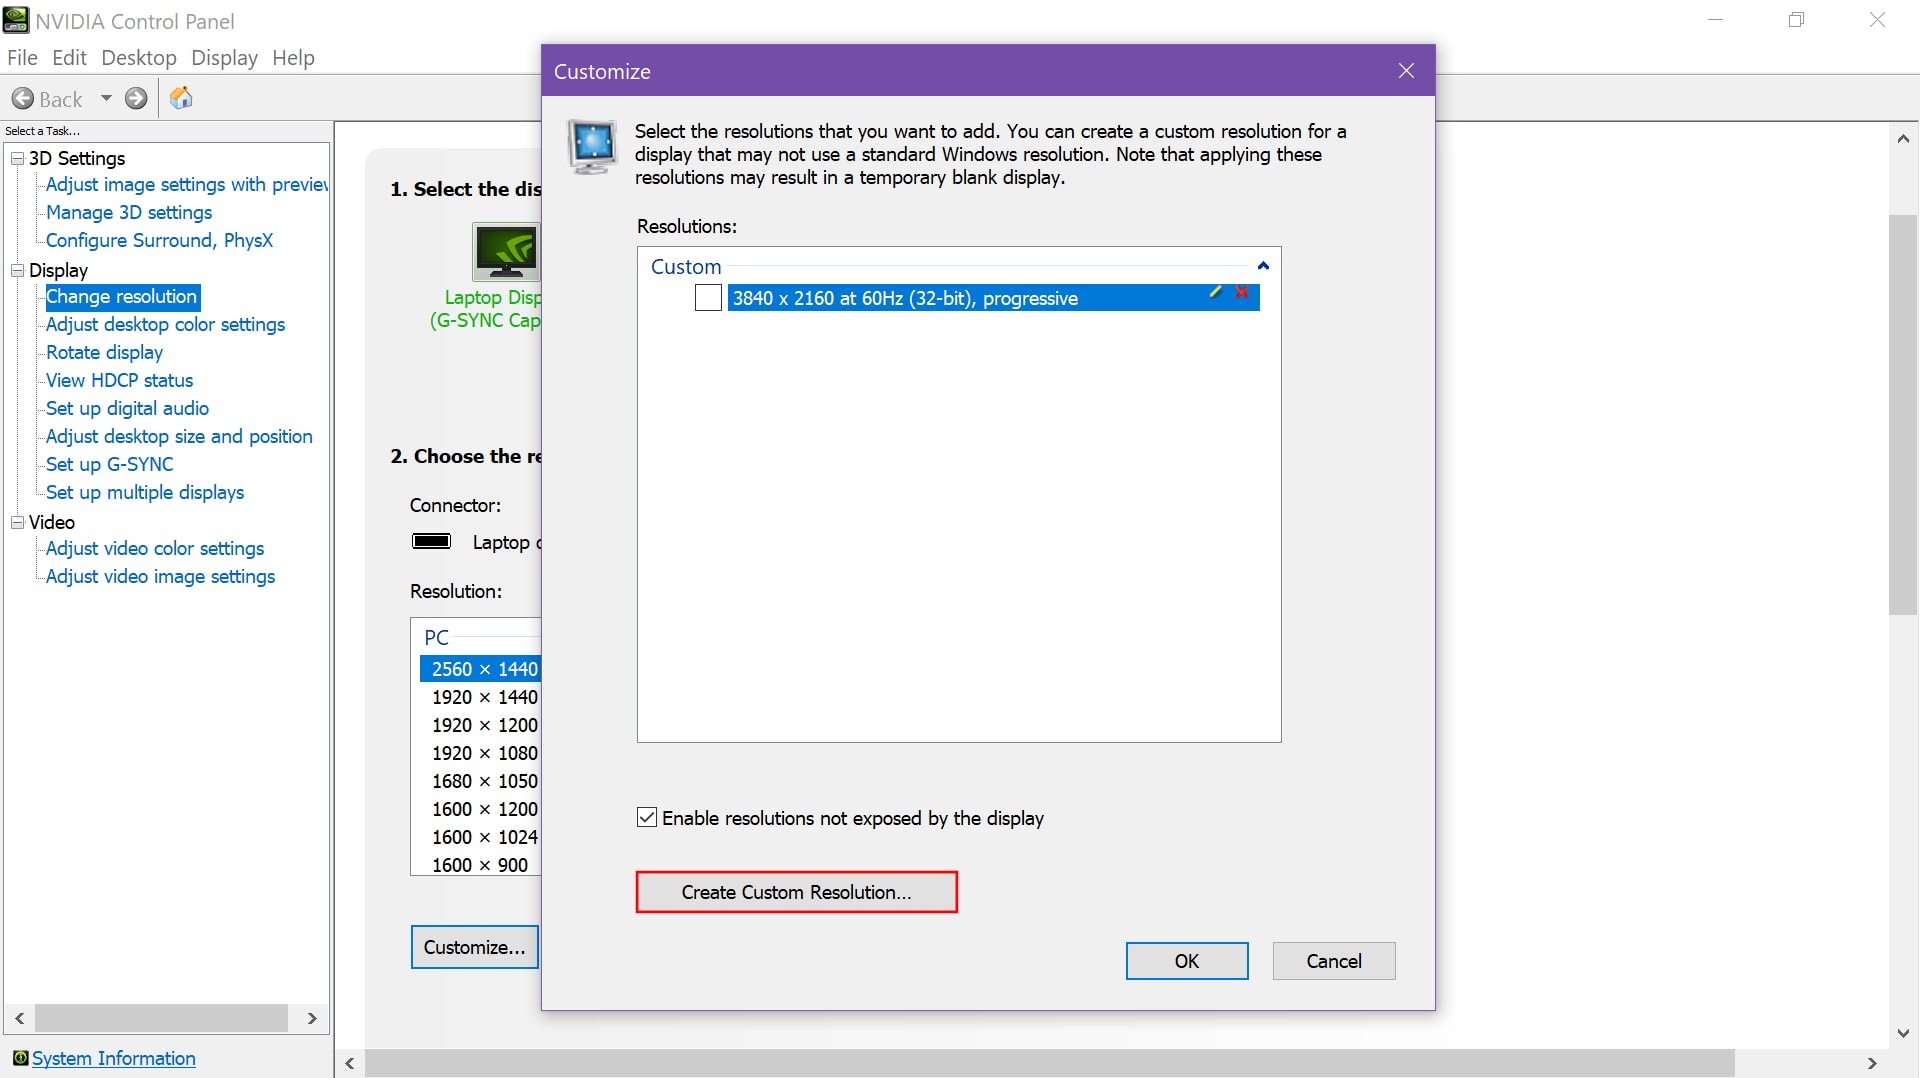Click the icon next to System Information

20,1058
